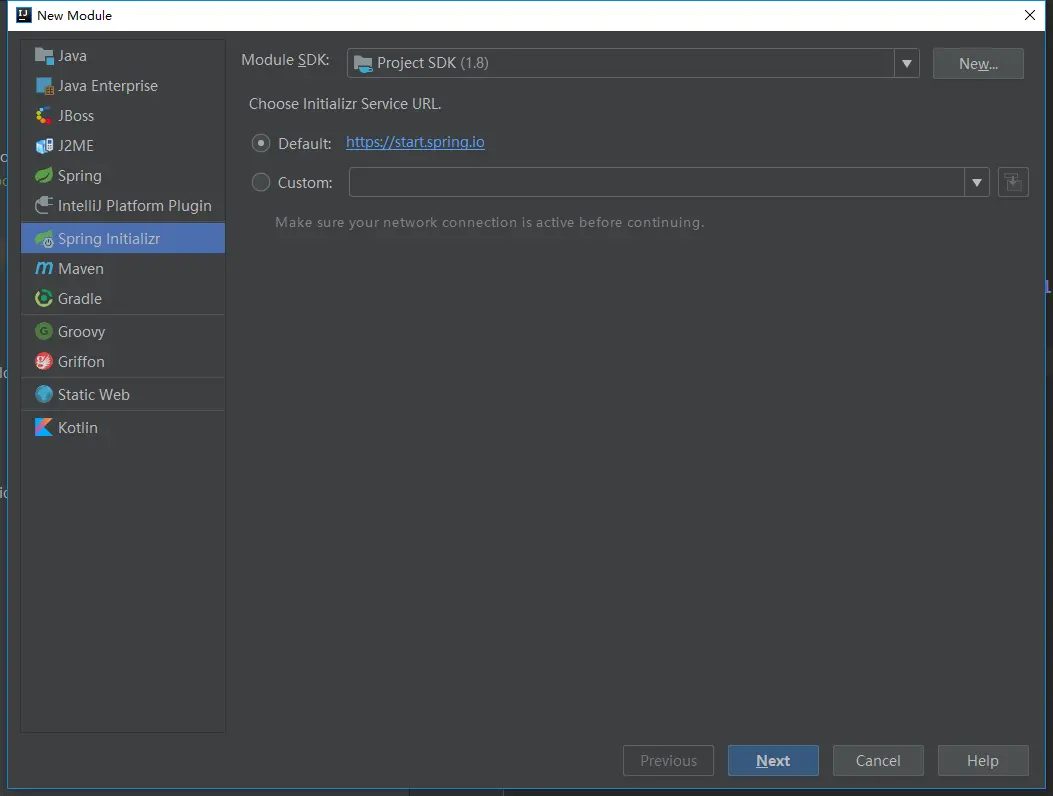Select J2ME label in module list
This screenshot has height=796, width=1053.
(x=76, y=146)
